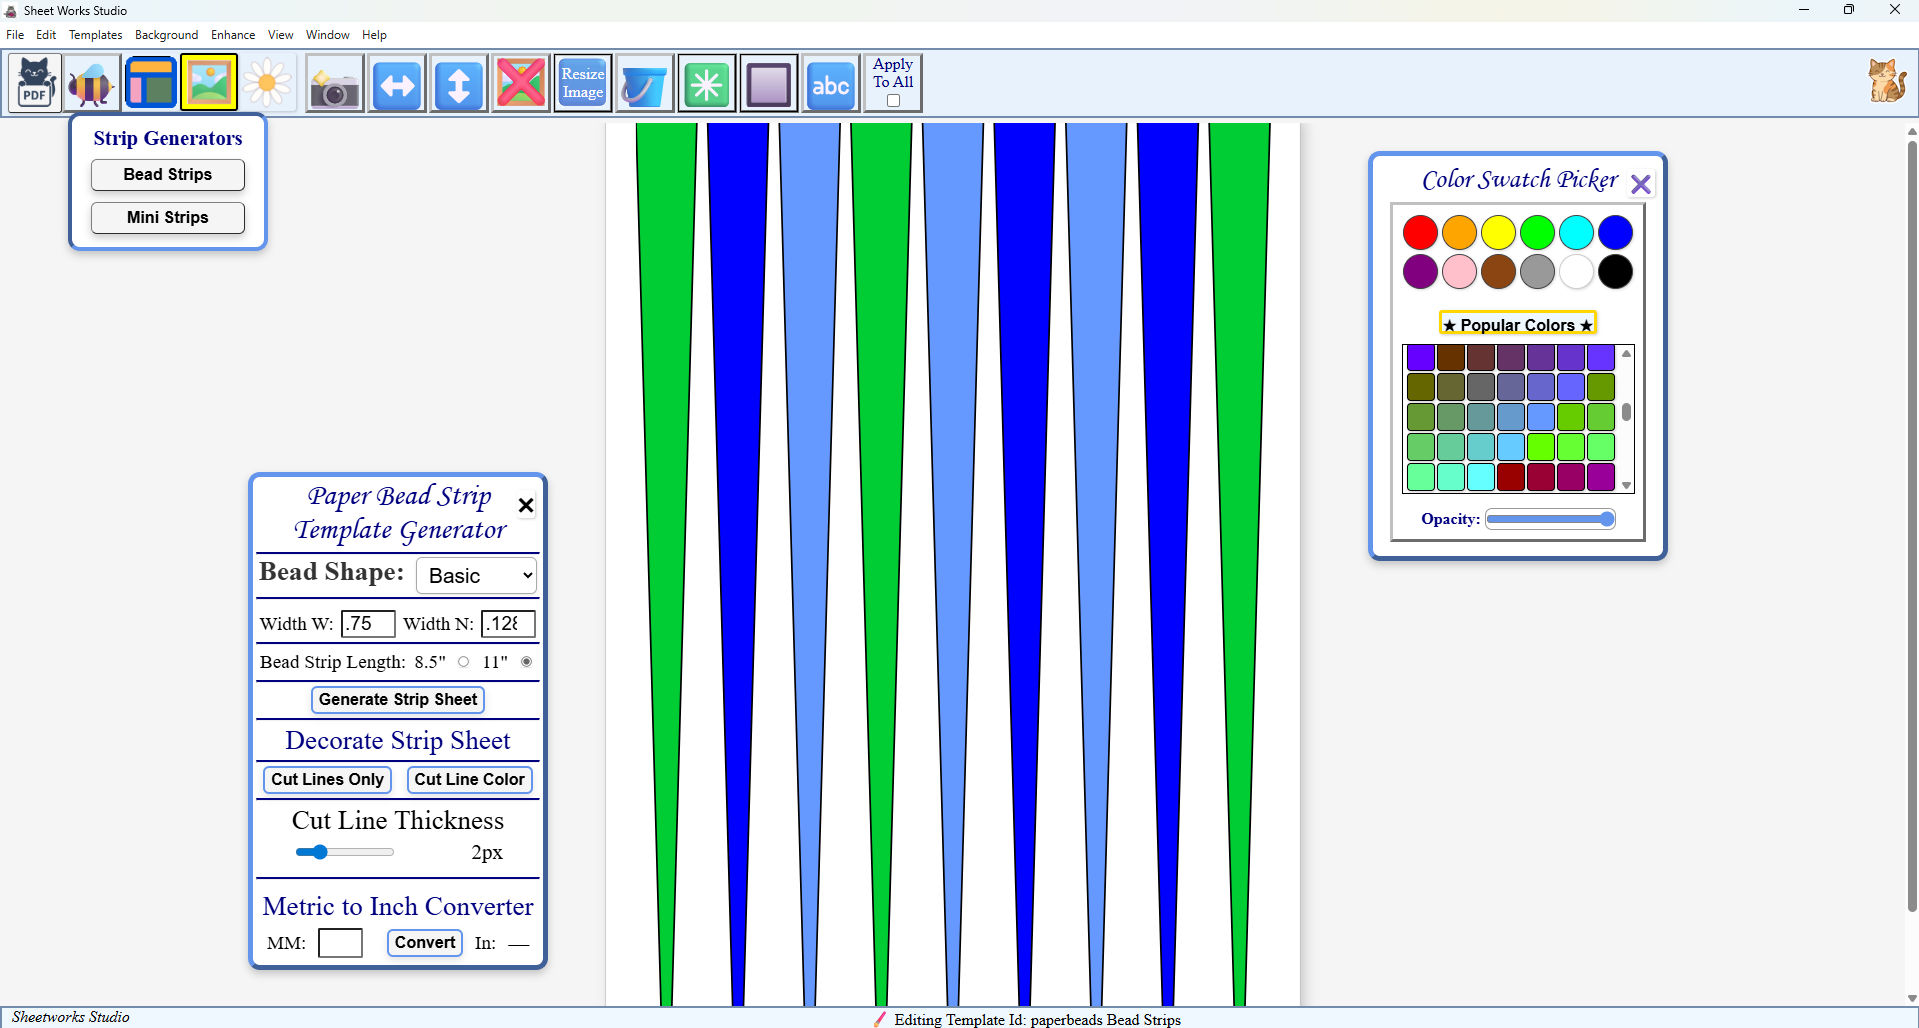This screenshot has width=1919, height=1028.
Task: Click the Resize Image toolbar button
Action: pos(582,83)
